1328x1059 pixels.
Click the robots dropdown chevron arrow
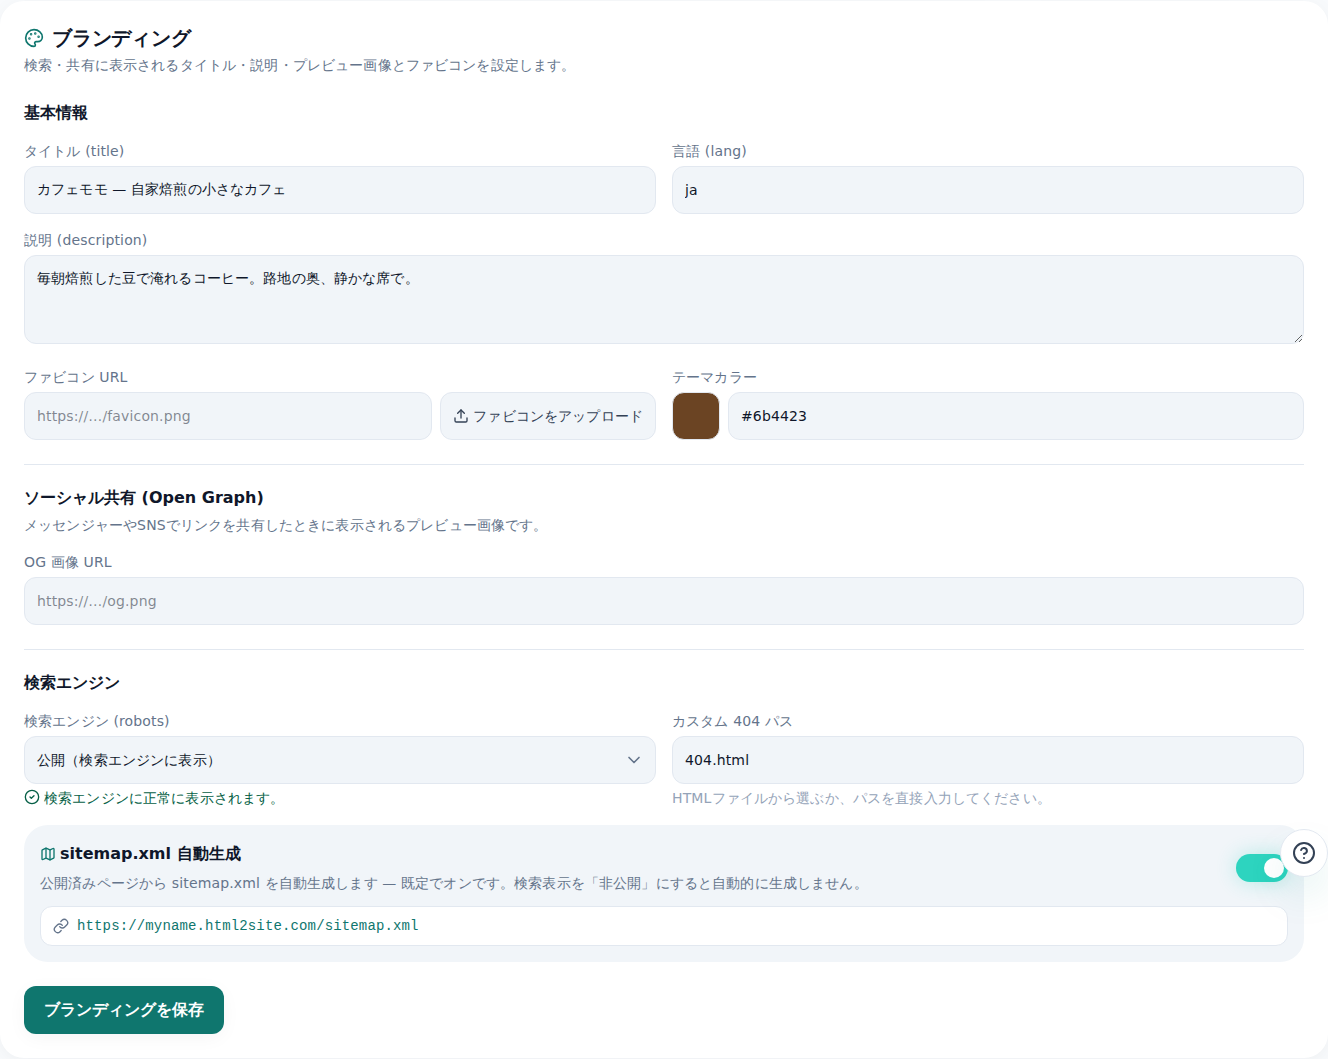[634, 760]
